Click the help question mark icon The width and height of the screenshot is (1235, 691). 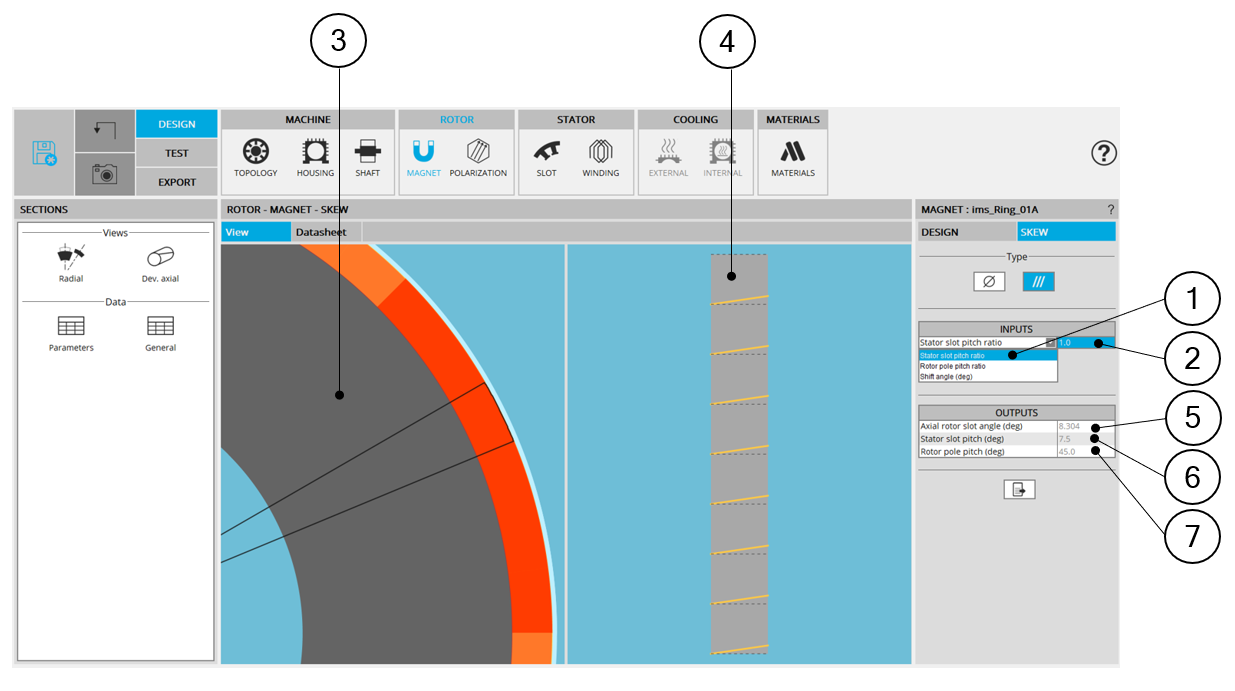point(1104,153)
